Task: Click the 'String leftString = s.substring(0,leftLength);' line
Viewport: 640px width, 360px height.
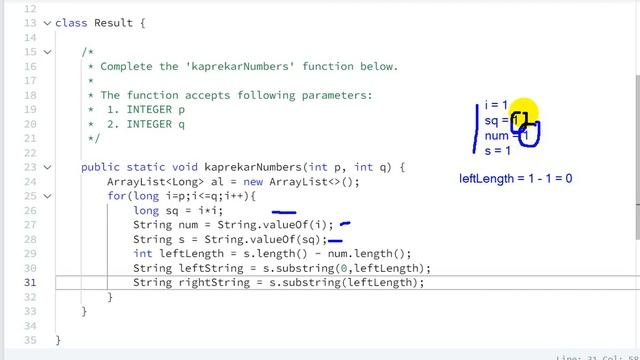Action: coord(282,268)
